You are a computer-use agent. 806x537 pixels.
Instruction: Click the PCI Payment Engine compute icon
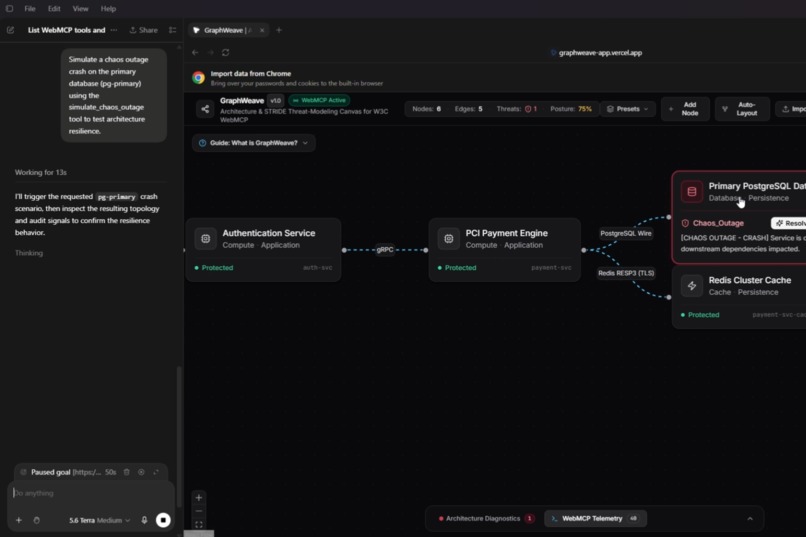point(449,239)
